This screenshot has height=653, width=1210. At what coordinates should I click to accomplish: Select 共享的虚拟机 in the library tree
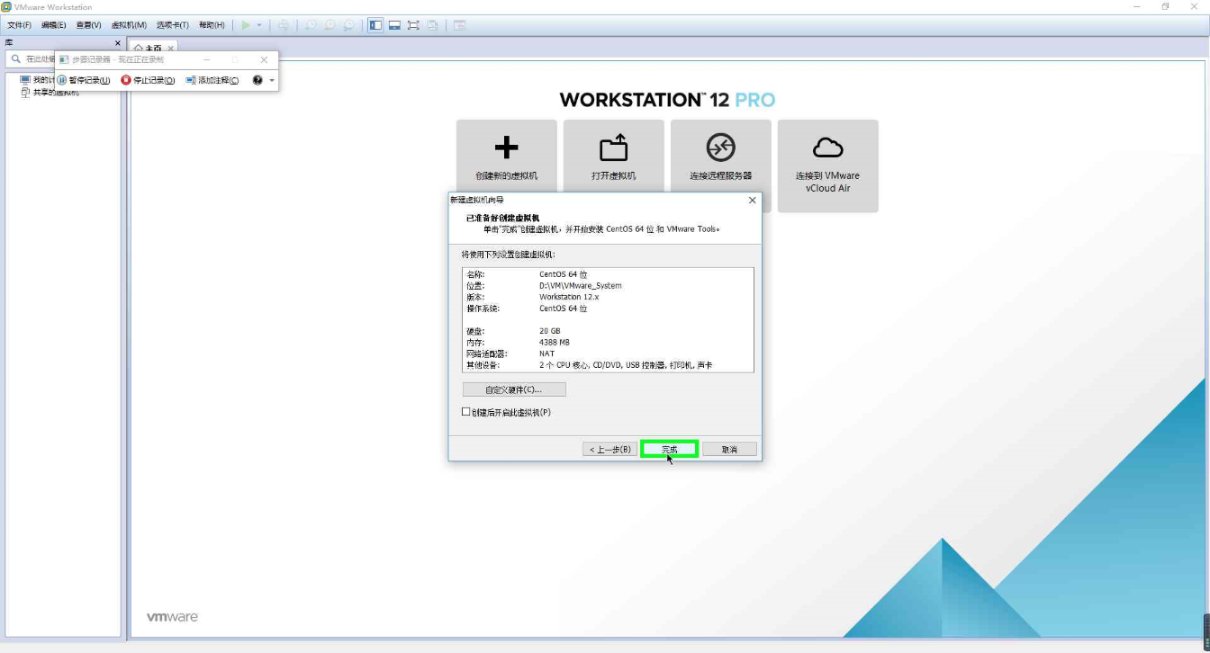[x=50, y=92]
